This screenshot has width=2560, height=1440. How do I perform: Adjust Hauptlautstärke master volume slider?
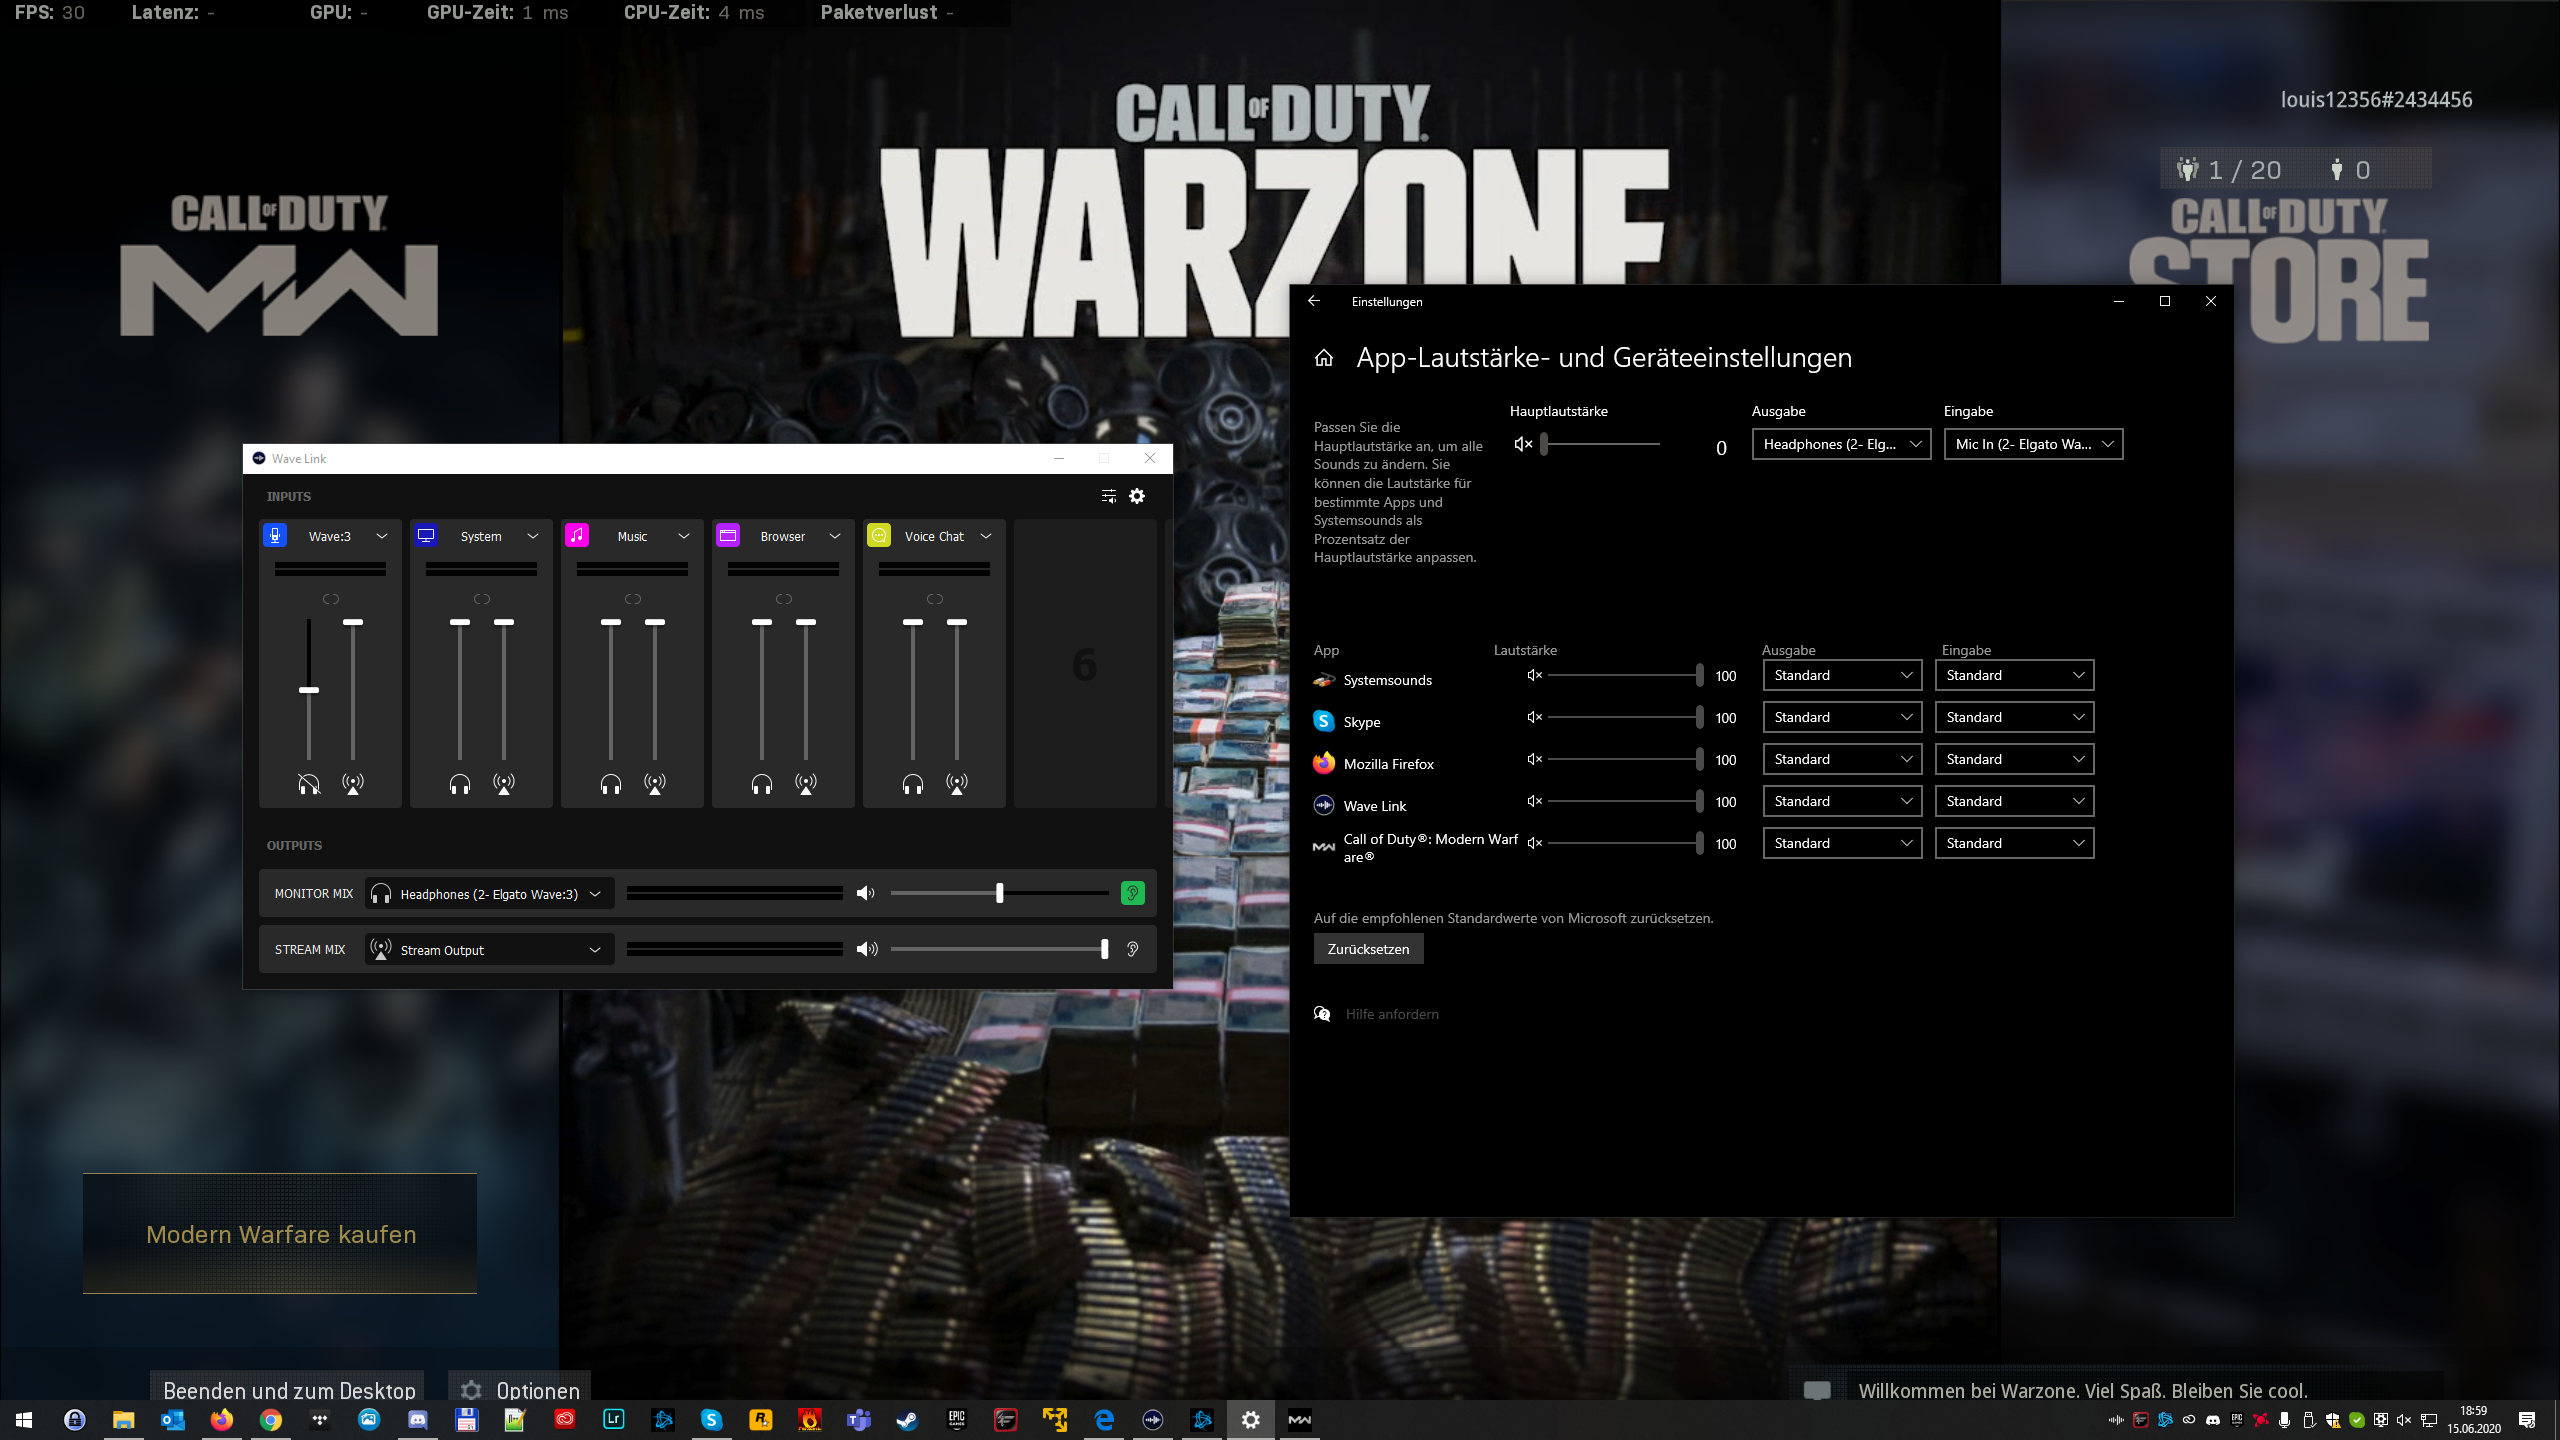click(x=1600, y=444)
